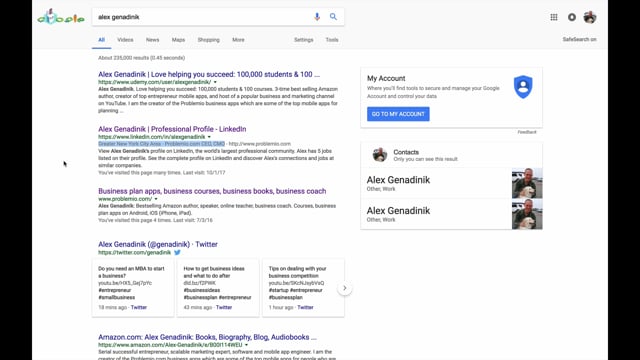Click www.problemio.com green URL

(x=125, y=199)
